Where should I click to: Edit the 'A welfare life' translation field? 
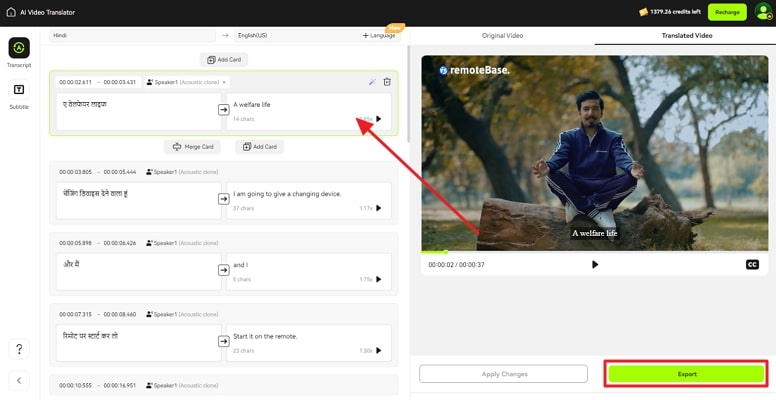308,111
